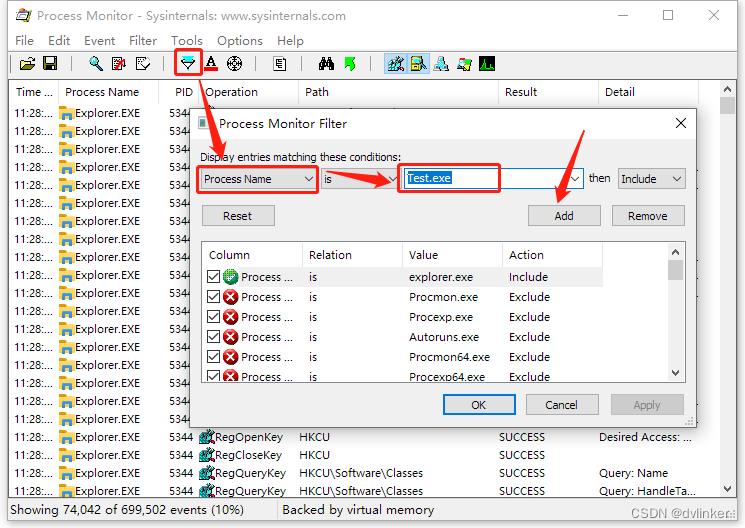Click the Detail column header
Viewport: 745px width, 528px height.
(649, 92)
